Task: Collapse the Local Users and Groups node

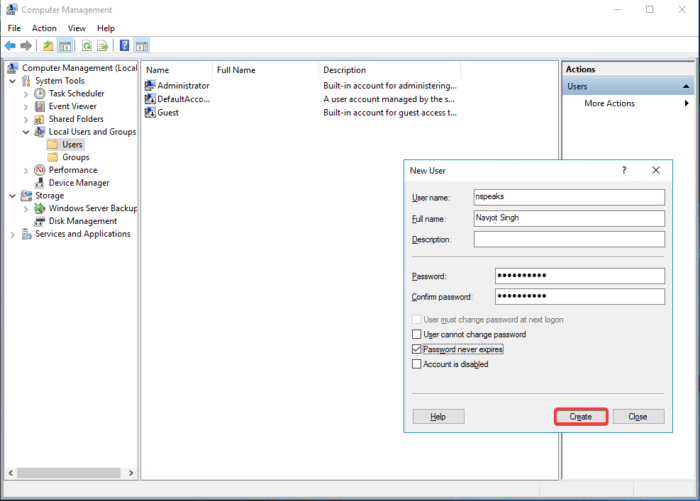Action: pos(26,132)
